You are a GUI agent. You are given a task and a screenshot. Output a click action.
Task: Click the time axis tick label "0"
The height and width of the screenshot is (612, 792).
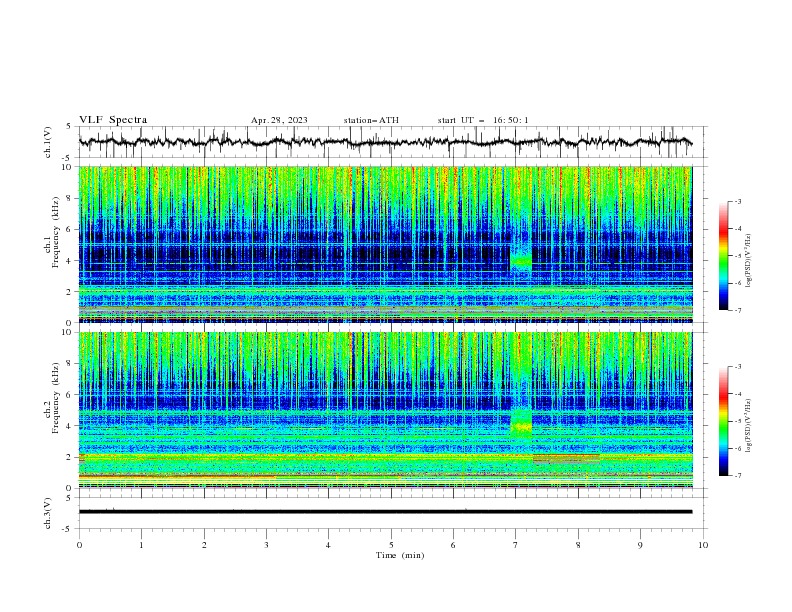click(79, 545)
